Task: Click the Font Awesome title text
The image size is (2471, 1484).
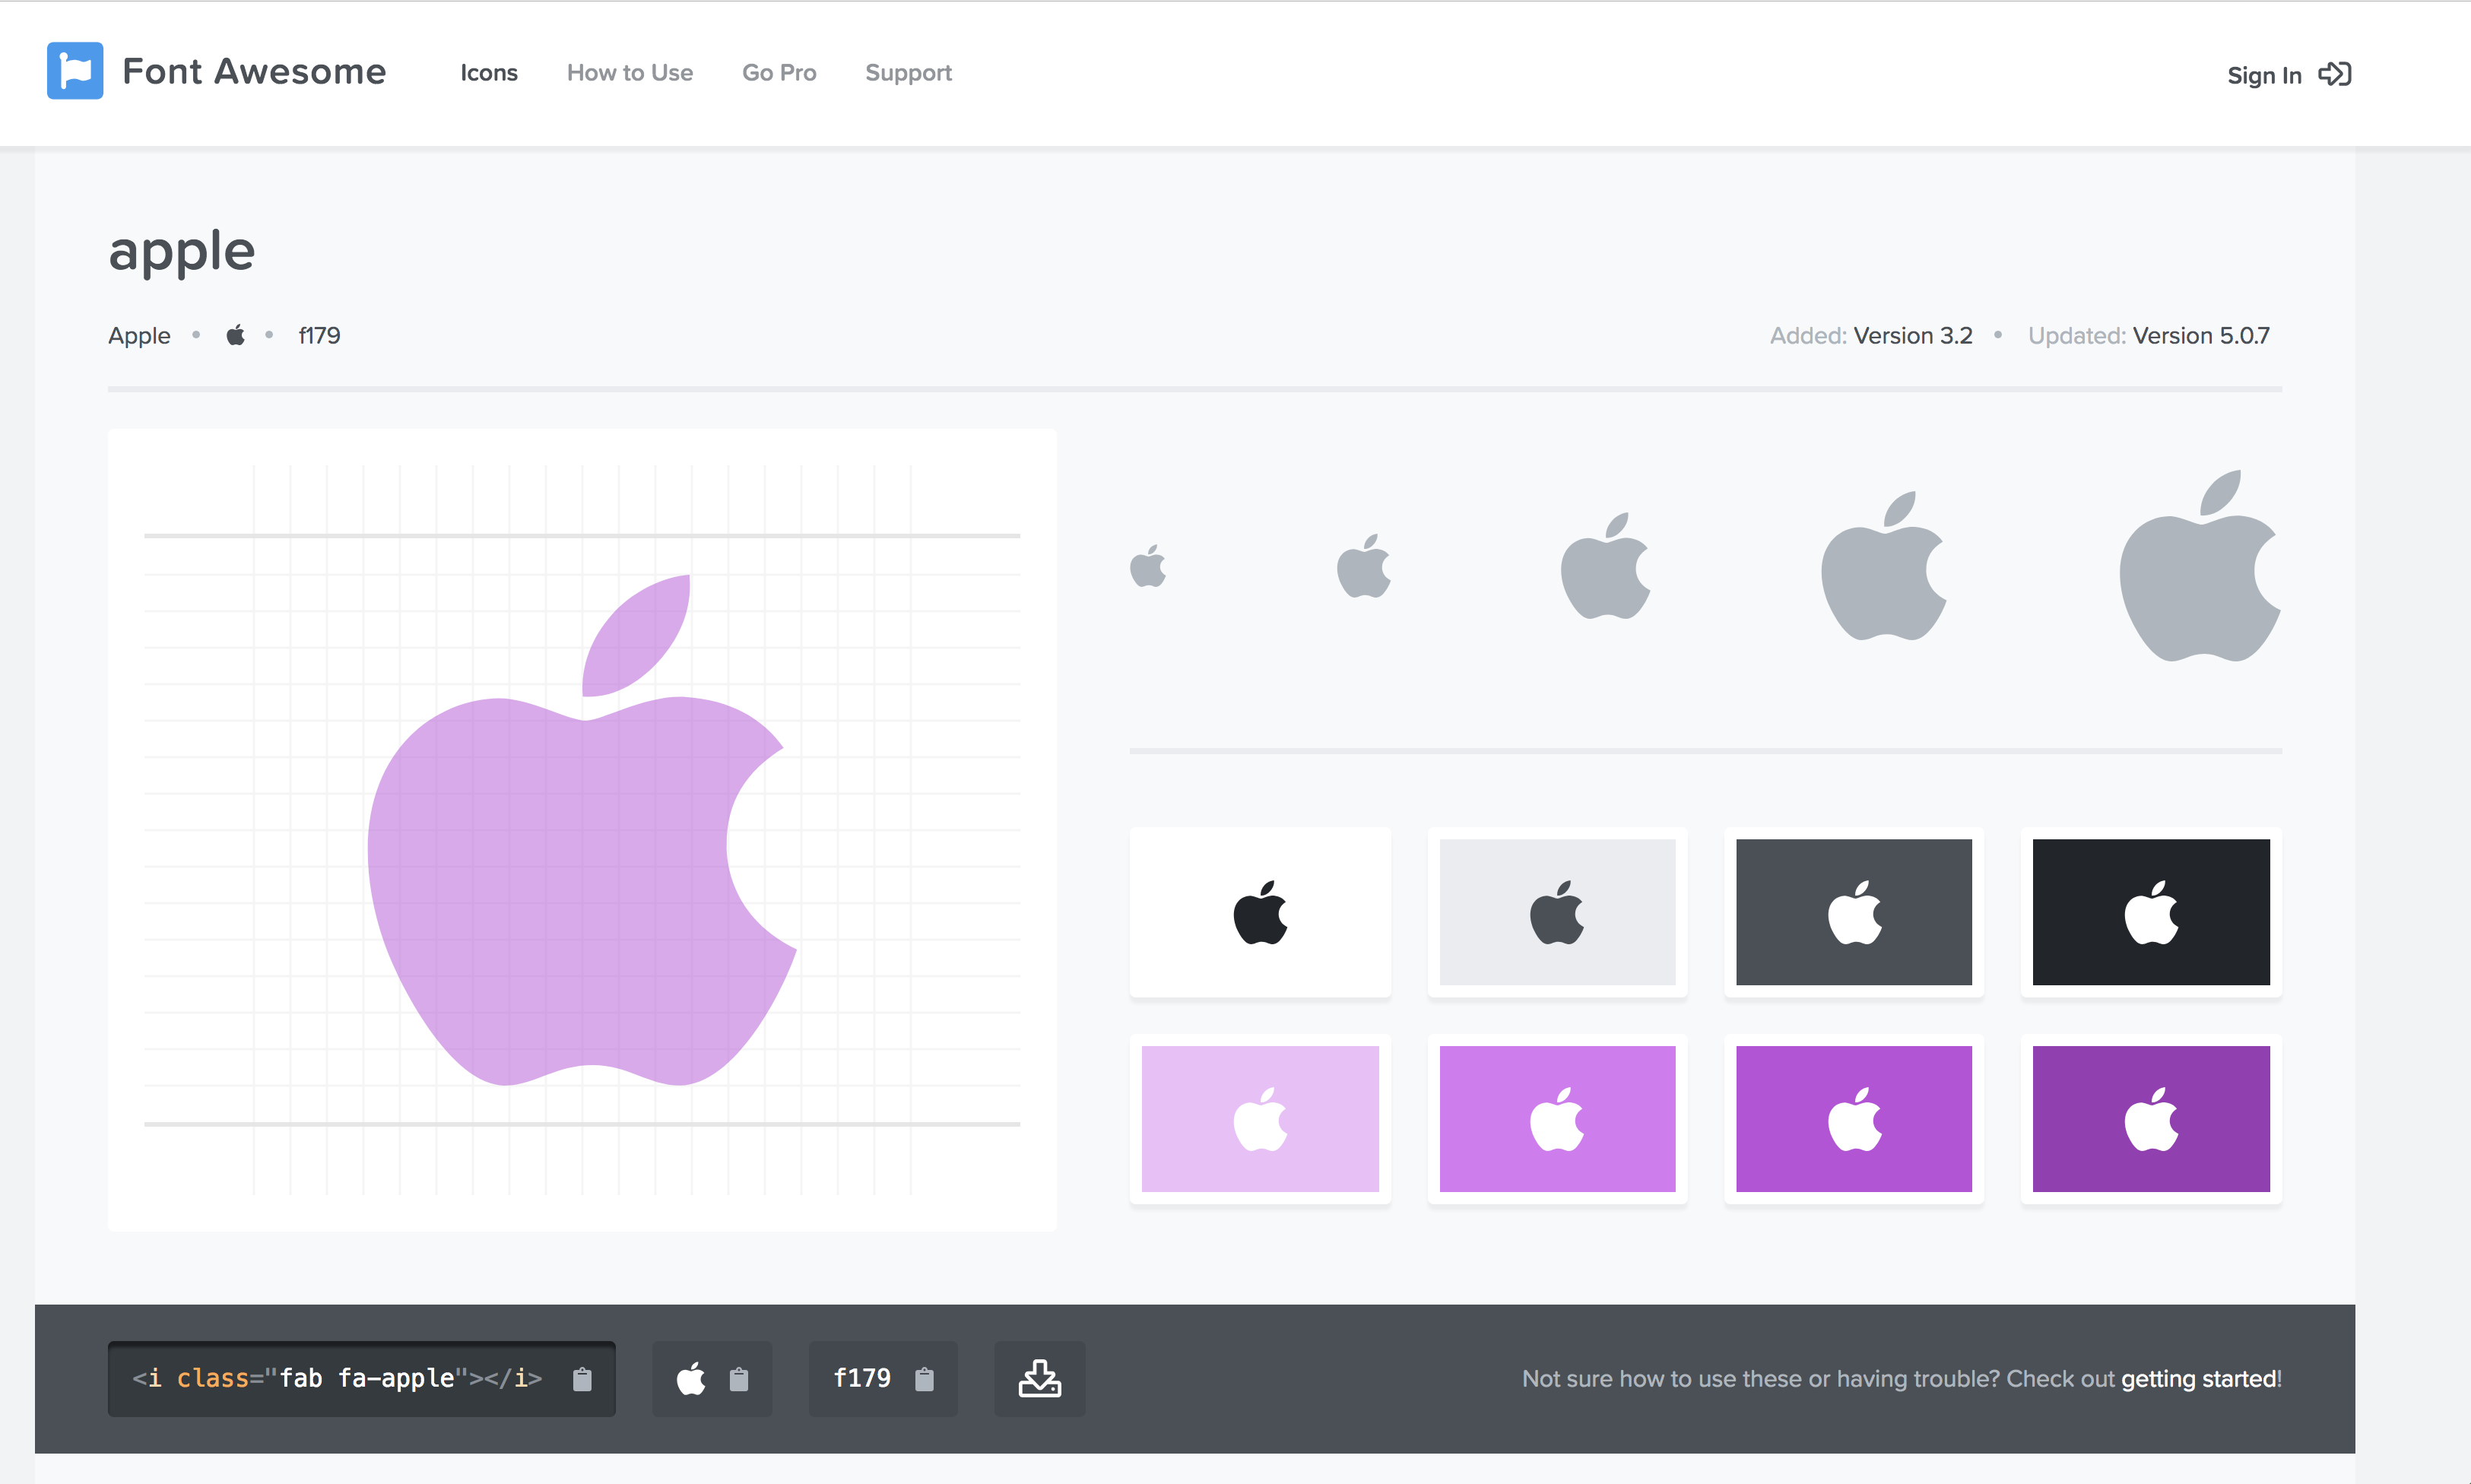Action: coord(254,72)
